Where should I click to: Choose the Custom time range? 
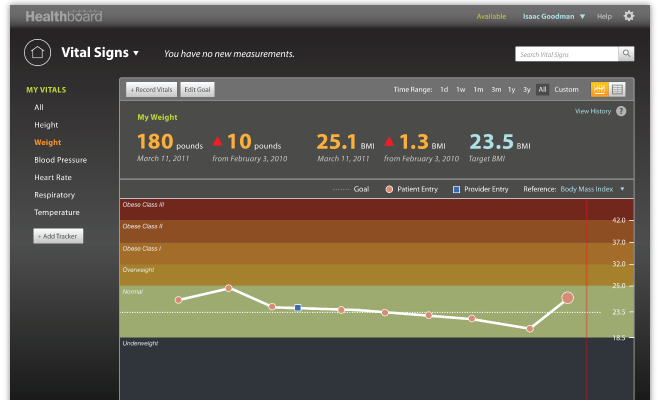click(x=566, y=90)
